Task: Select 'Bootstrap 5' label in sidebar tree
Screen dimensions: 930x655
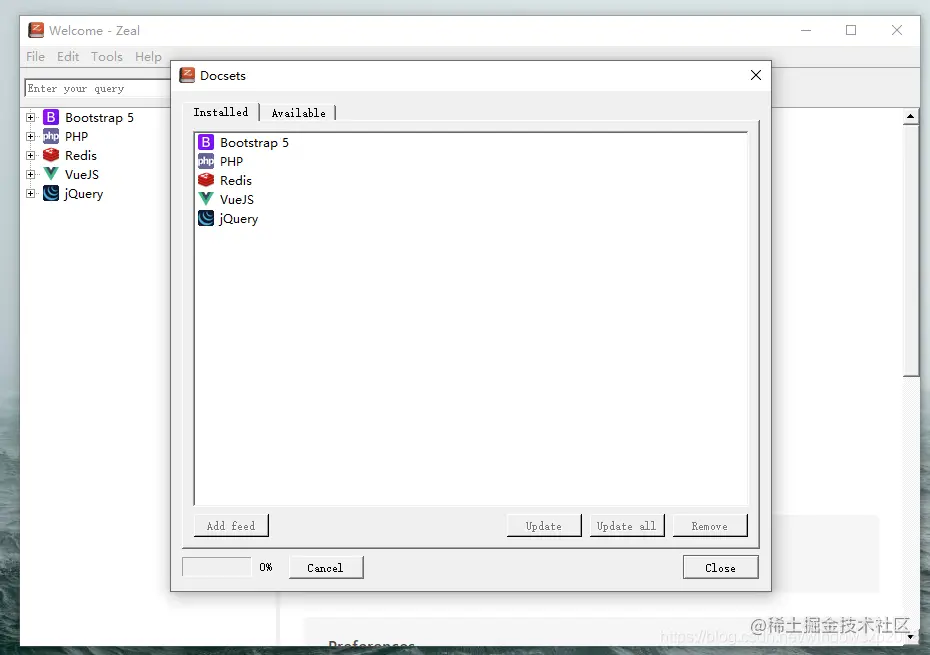Action: point(100,117)
